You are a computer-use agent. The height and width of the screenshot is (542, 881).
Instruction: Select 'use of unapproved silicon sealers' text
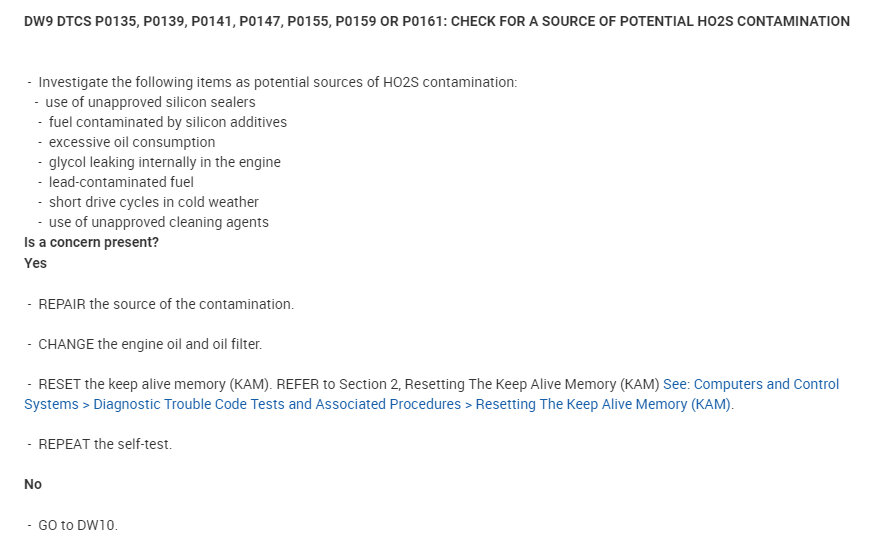(150, 102)
